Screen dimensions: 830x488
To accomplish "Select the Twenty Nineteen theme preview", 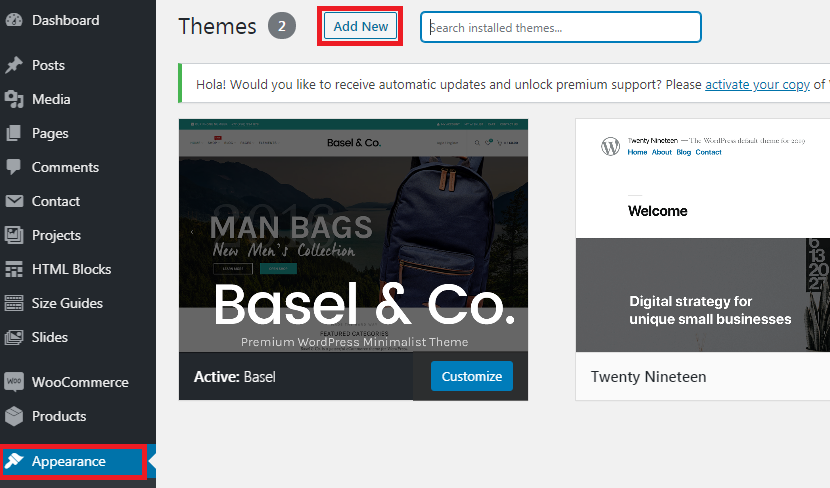I will (702, 235).
